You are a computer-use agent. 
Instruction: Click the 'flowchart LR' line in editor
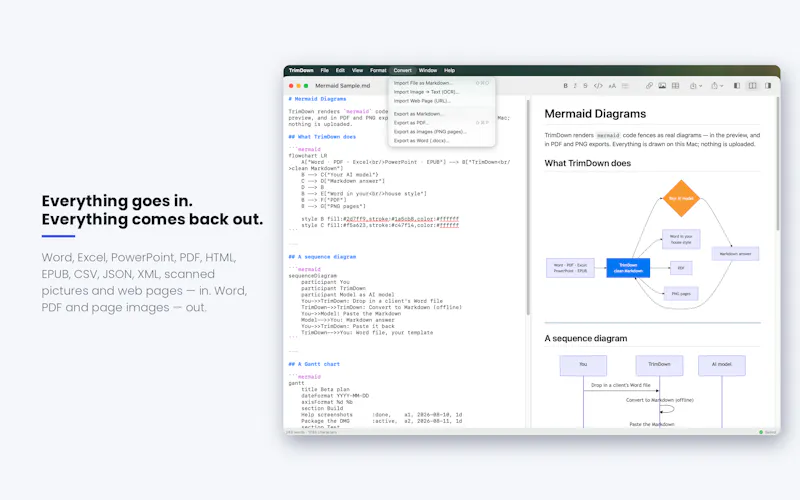click(308, 156)
